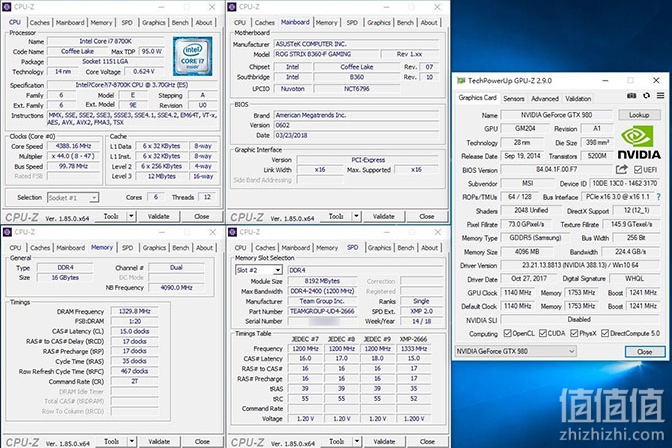This screenshot has width=672, height=448.
Task: Click the Max Bandwidth DDR4-2400 value
Action: tap(322, 291)
